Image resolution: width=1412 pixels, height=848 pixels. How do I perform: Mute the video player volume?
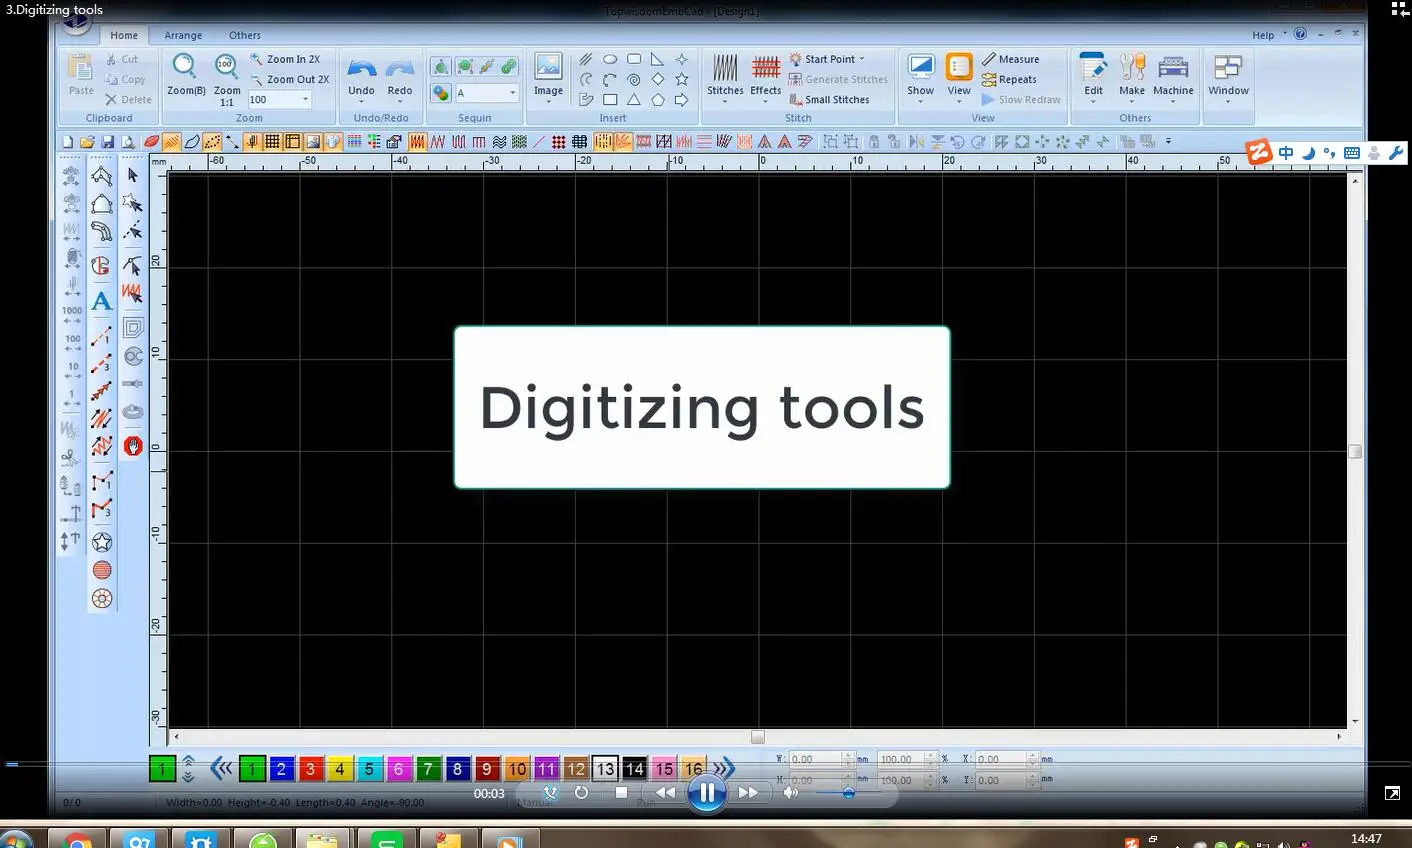[790, 793]
